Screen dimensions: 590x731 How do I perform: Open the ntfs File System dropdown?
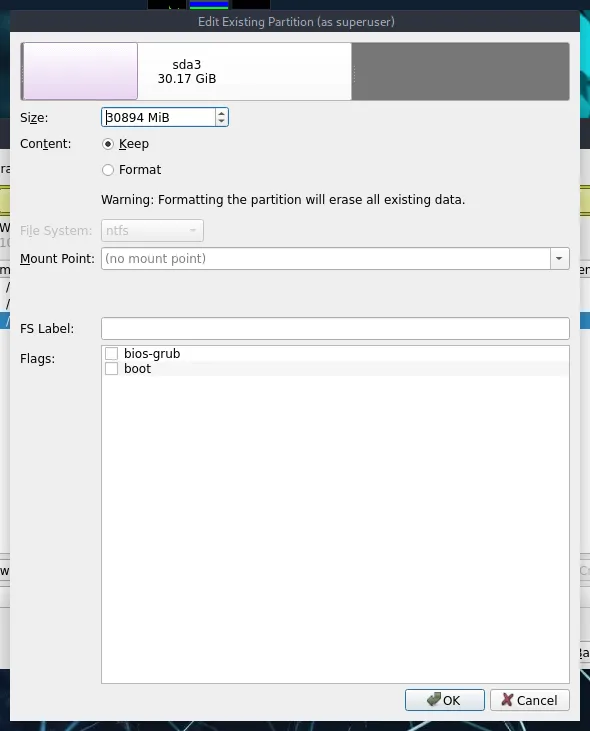pyautogui.click(x=152, y=230)
